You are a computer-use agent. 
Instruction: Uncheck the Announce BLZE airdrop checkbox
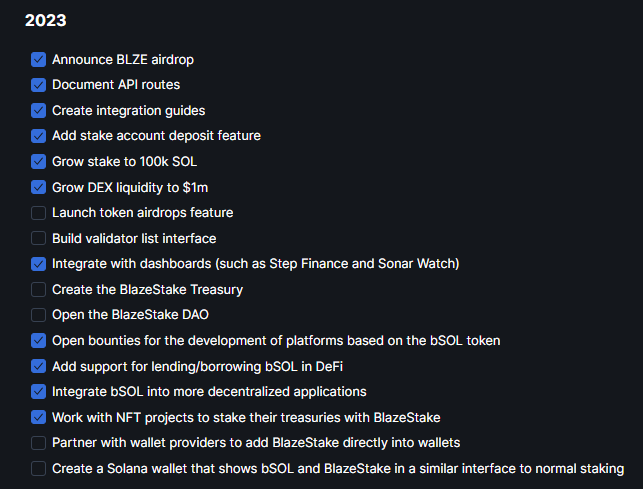pos(38,60)
